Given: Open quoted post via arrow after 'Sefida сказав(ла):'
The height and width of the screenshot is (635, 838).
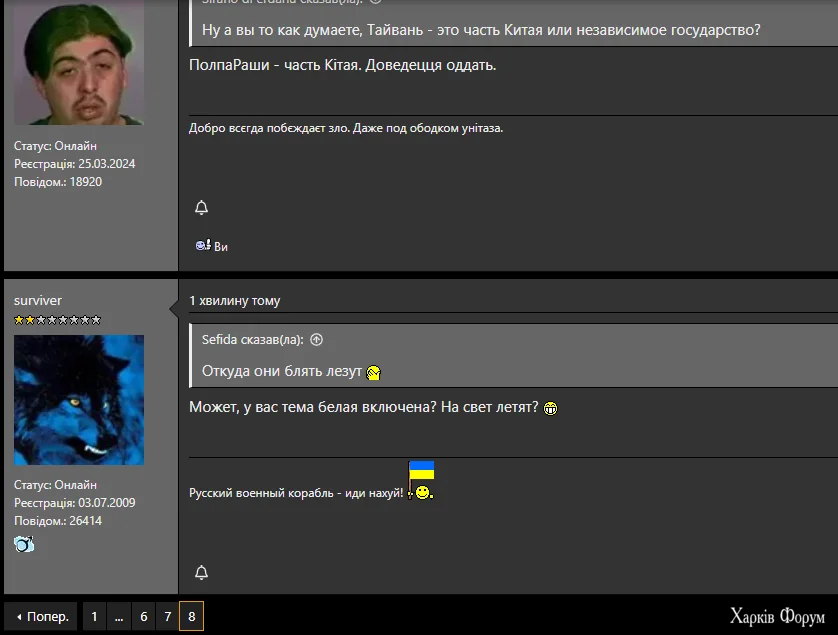Looking at the screenshot, I should tap(316, 339).
